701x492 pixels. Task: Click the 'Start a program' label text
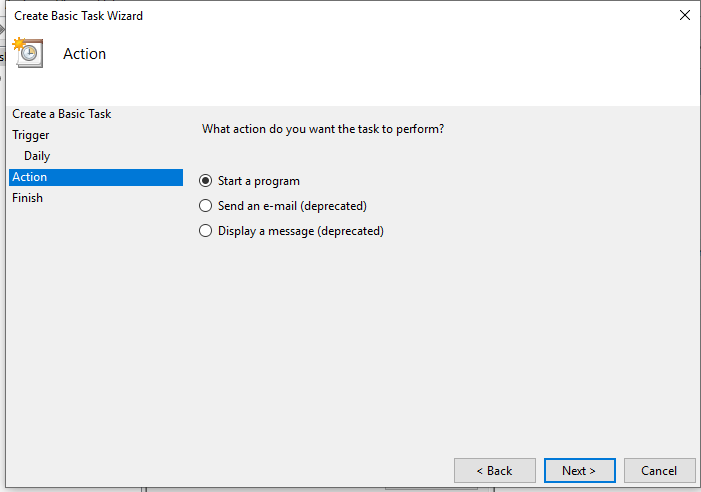coord(258,181)
